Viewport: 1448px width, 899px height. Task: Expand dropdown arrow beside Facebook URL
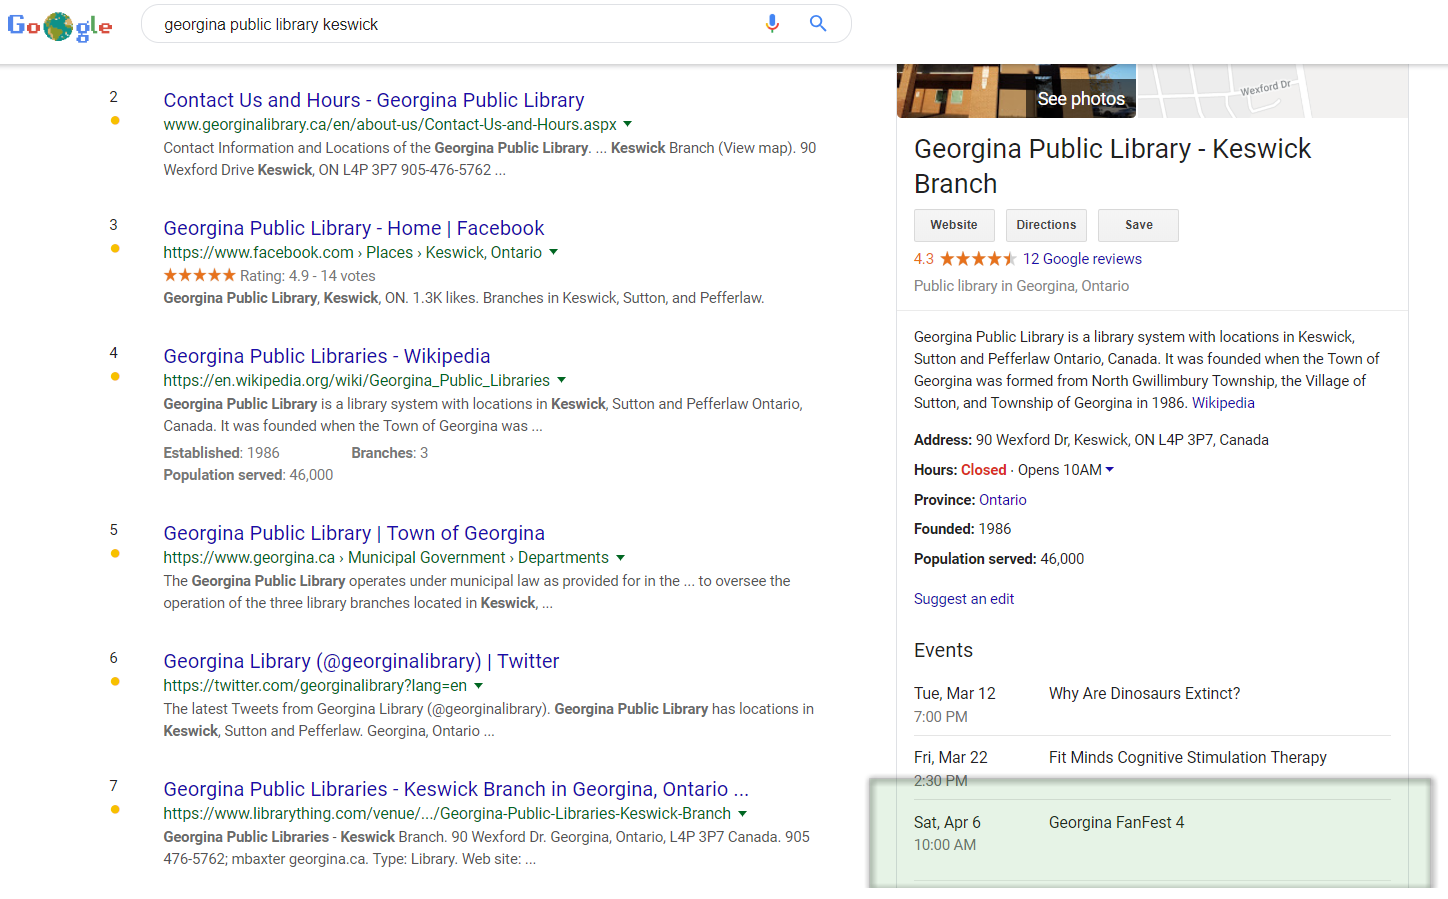tap(553, 252)
